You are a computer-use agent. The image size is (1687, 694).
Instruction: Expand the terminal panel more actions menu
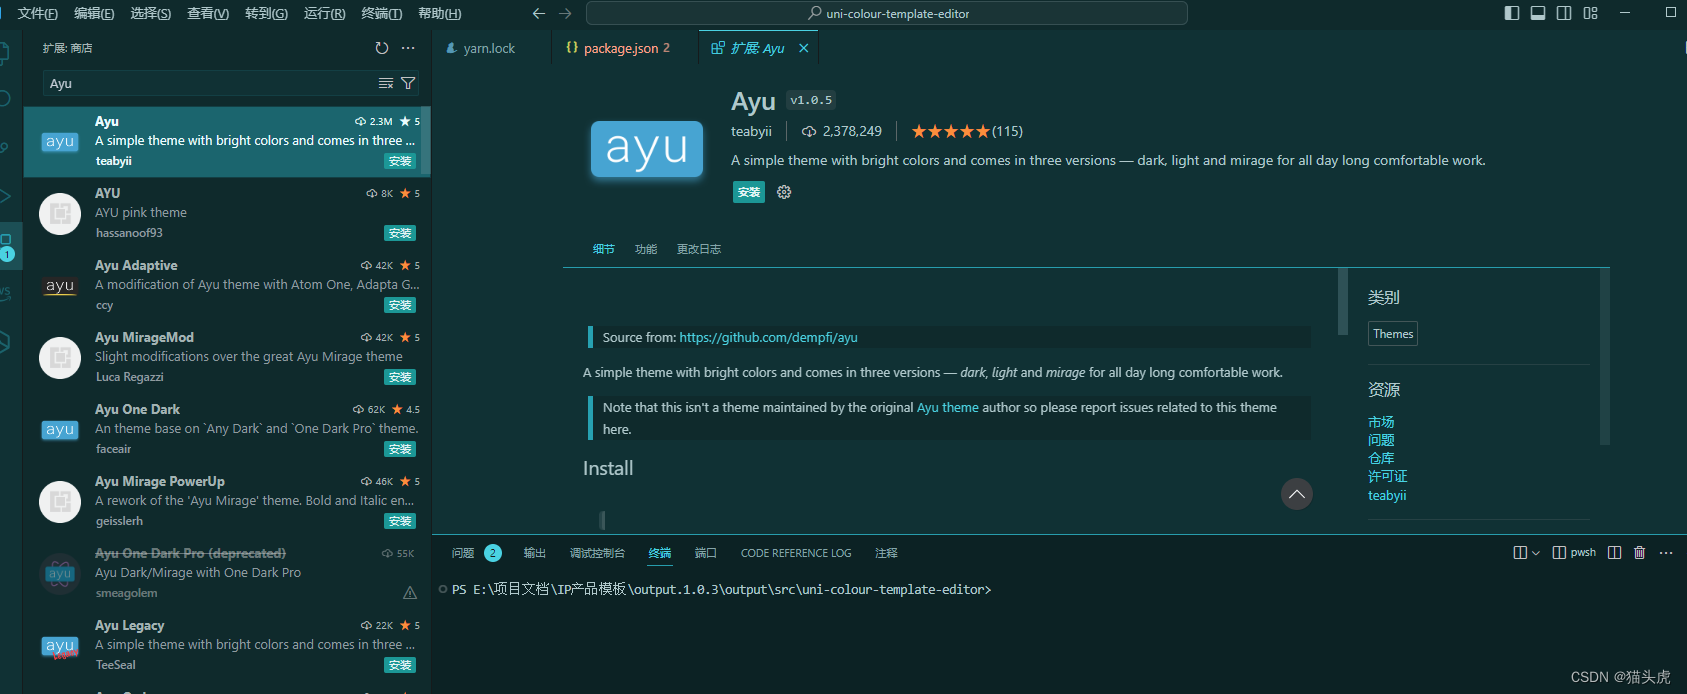(x=1665, y=553)
